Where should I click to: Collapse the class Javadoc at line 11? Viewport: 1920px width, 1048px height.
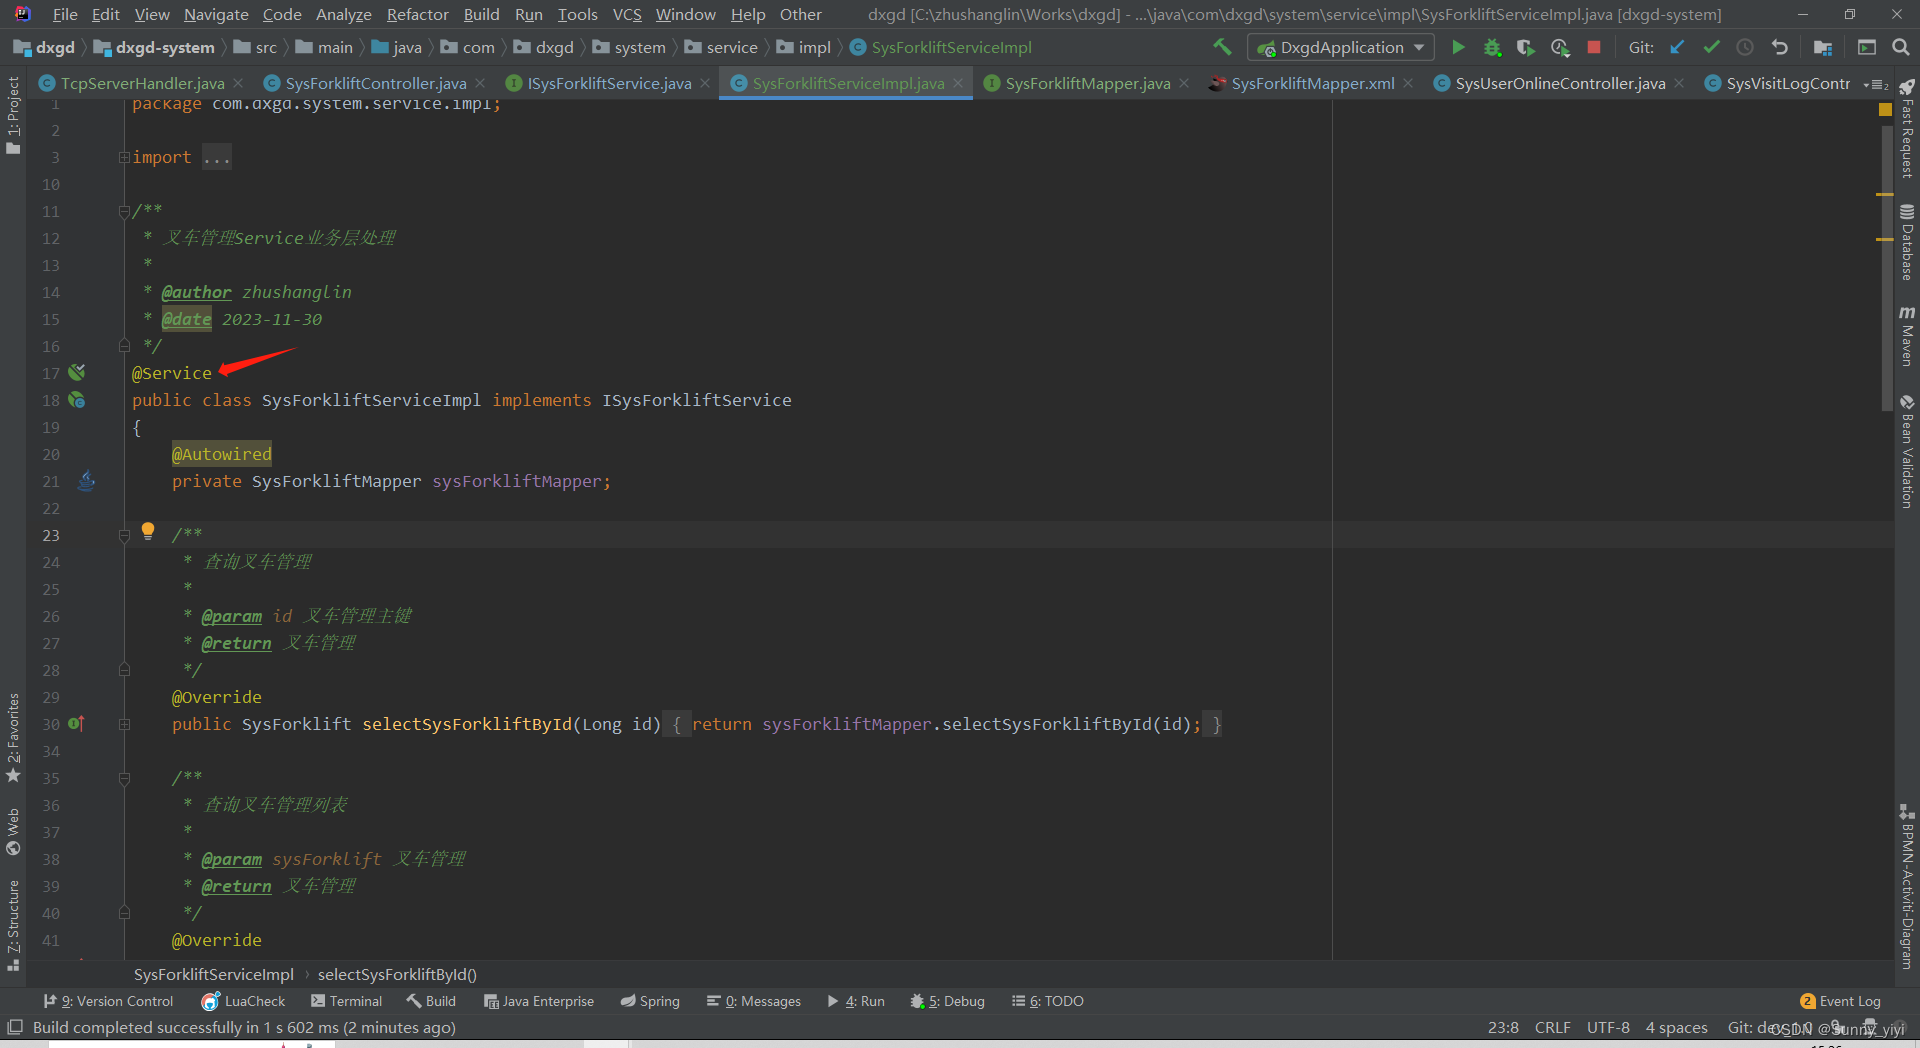[124, 211]
